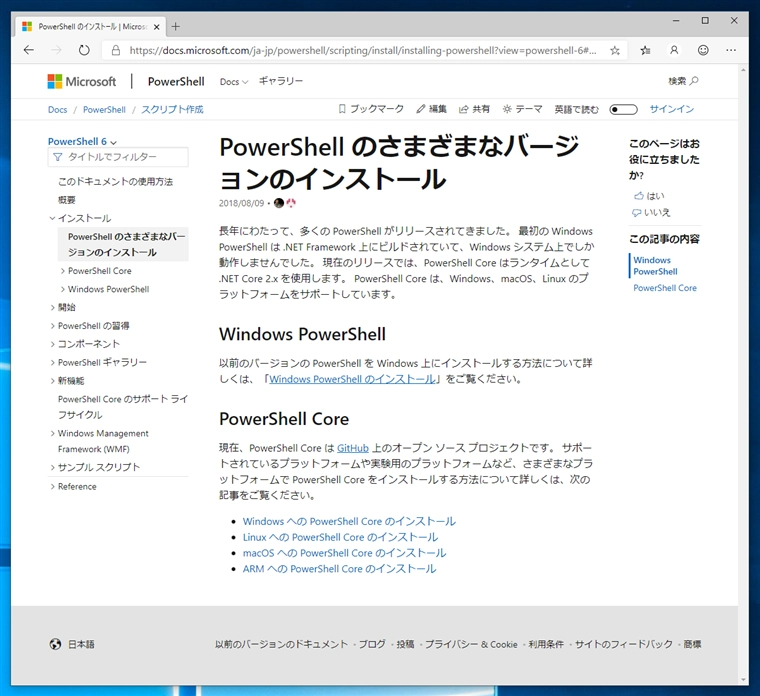Select このドキュメントの使用方法 in sidebar
This screenshot has height=696, width=760.
pyautogui.click(x=115, y=182)
